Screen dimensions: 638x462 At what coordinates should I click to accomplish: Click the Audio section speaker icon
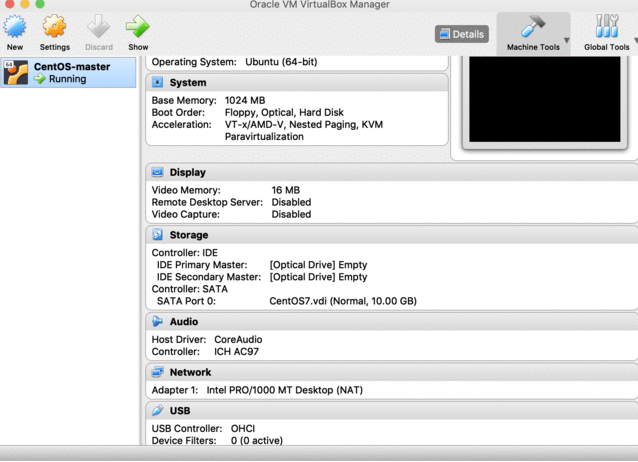157,321
